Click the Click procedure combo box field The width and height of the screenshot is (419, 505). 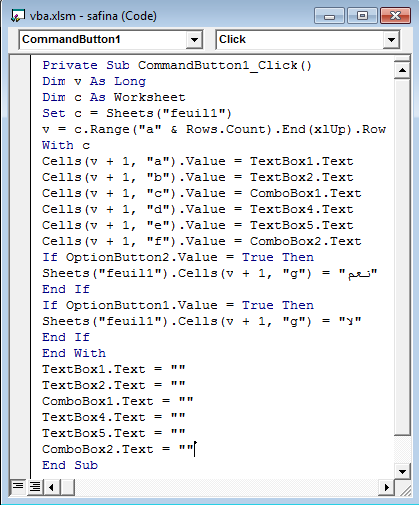pyautogui.click(x=308, y=40)
